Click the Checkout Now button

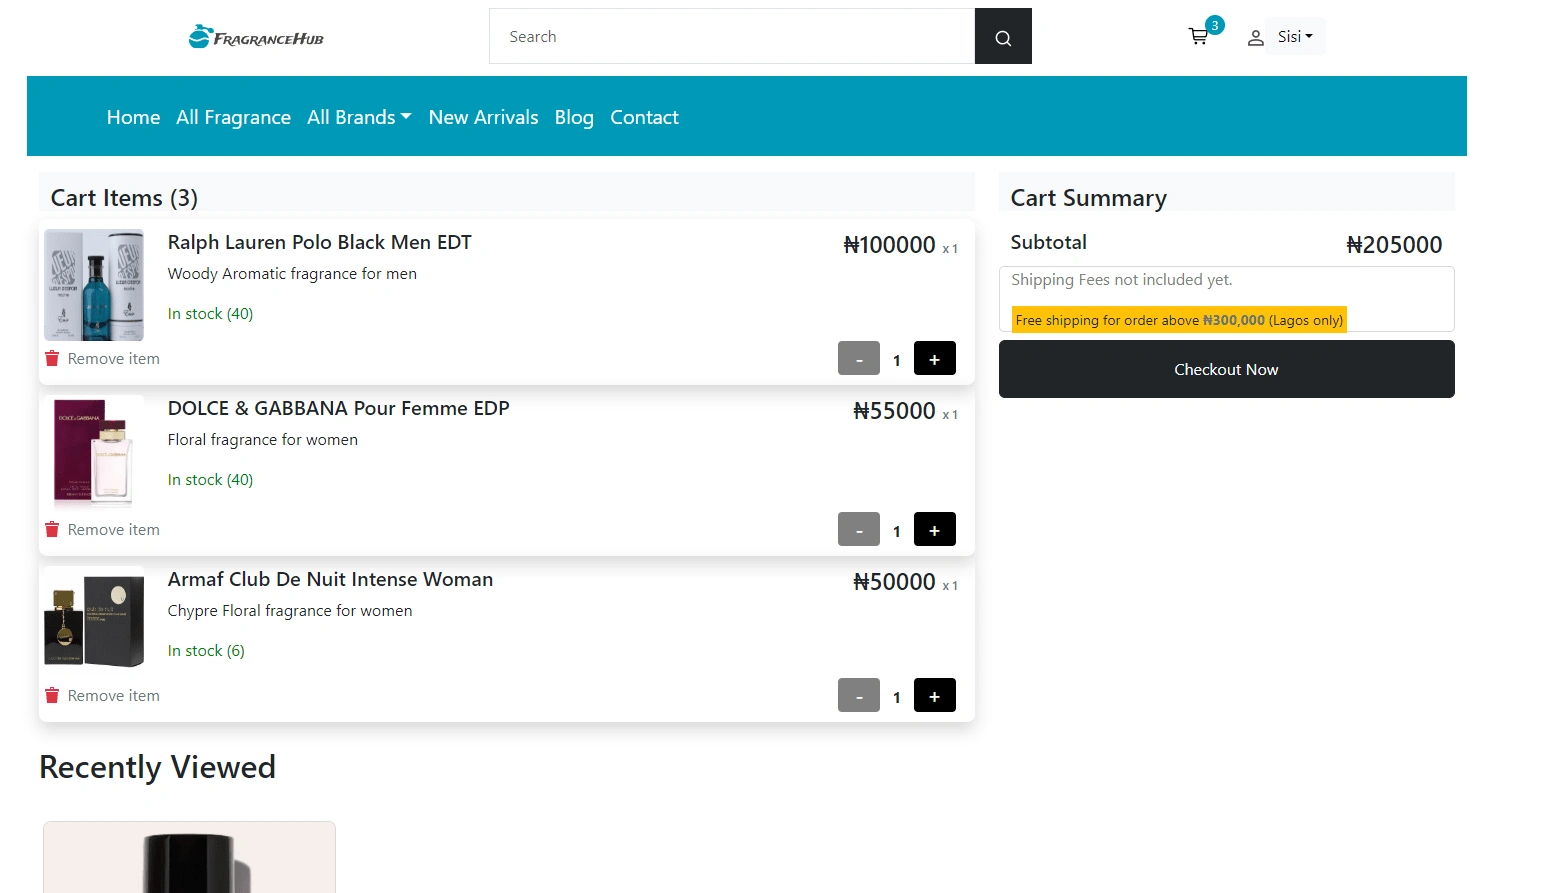(1226, 369)
